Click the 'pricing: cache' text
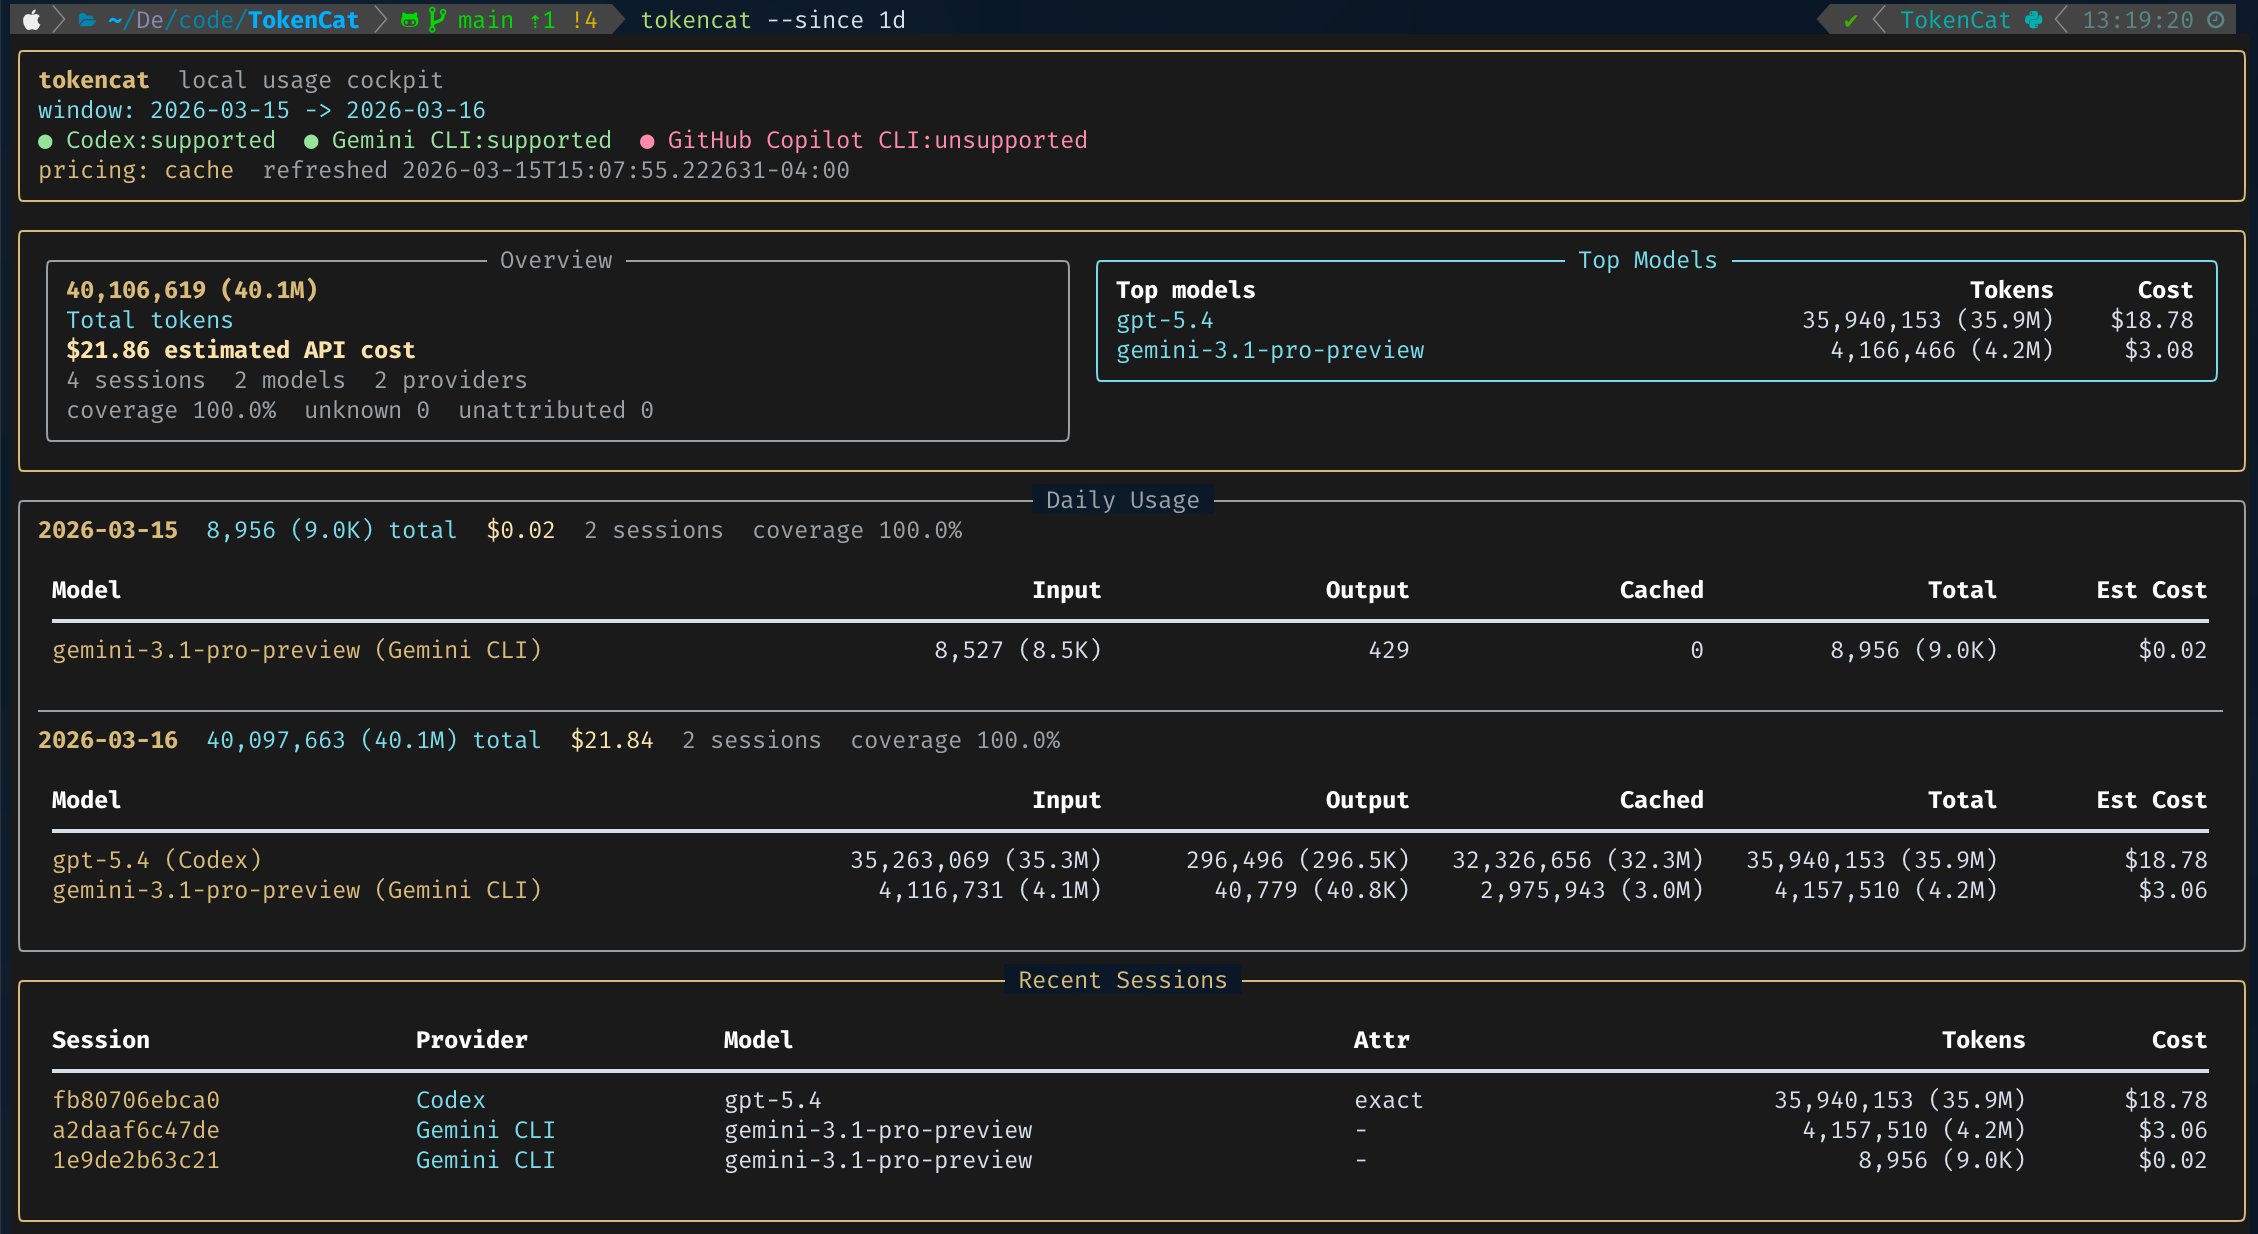This screenshot has width=2258, height=1234. click(136, 170)
